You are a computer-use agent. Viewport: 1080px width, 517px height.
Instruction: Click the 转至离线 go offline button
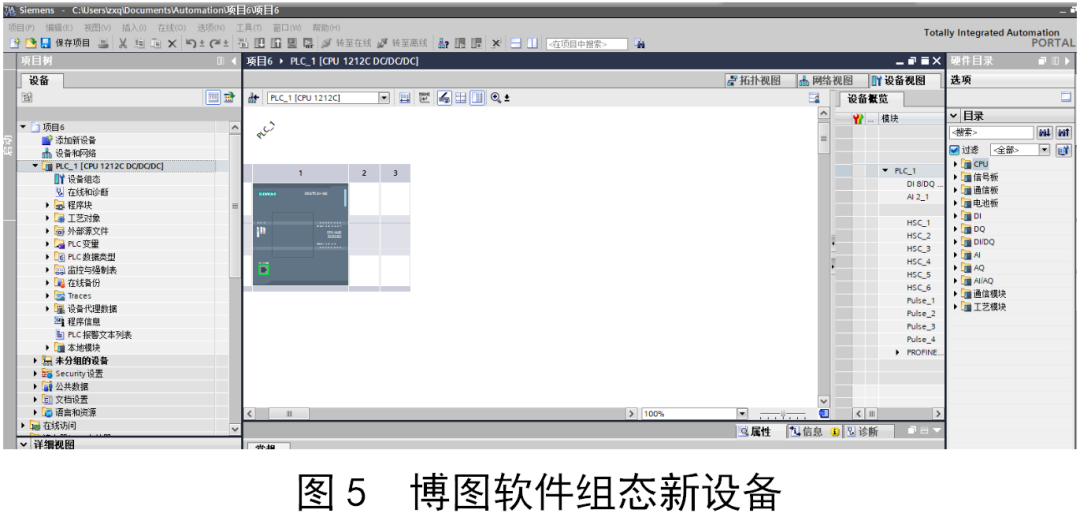402,43
